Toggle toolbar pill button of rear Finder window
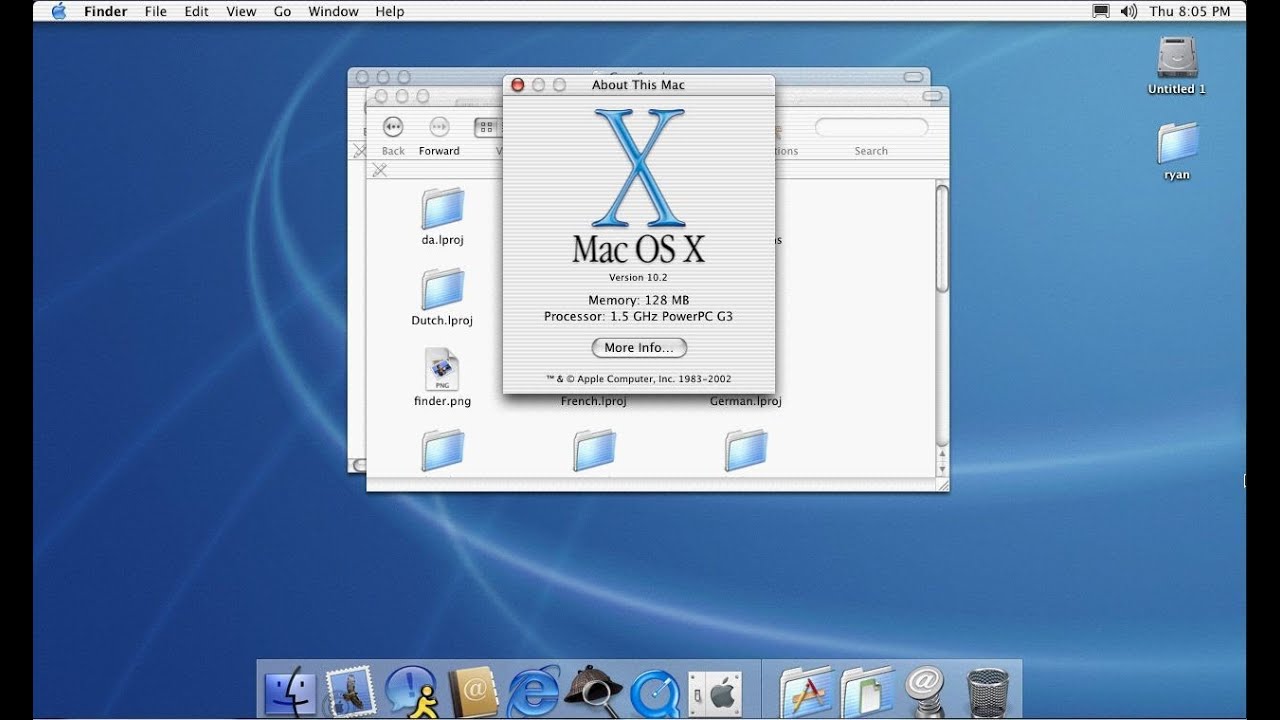The width and height of the screenshot is (1280, 720). coord(913,77)
